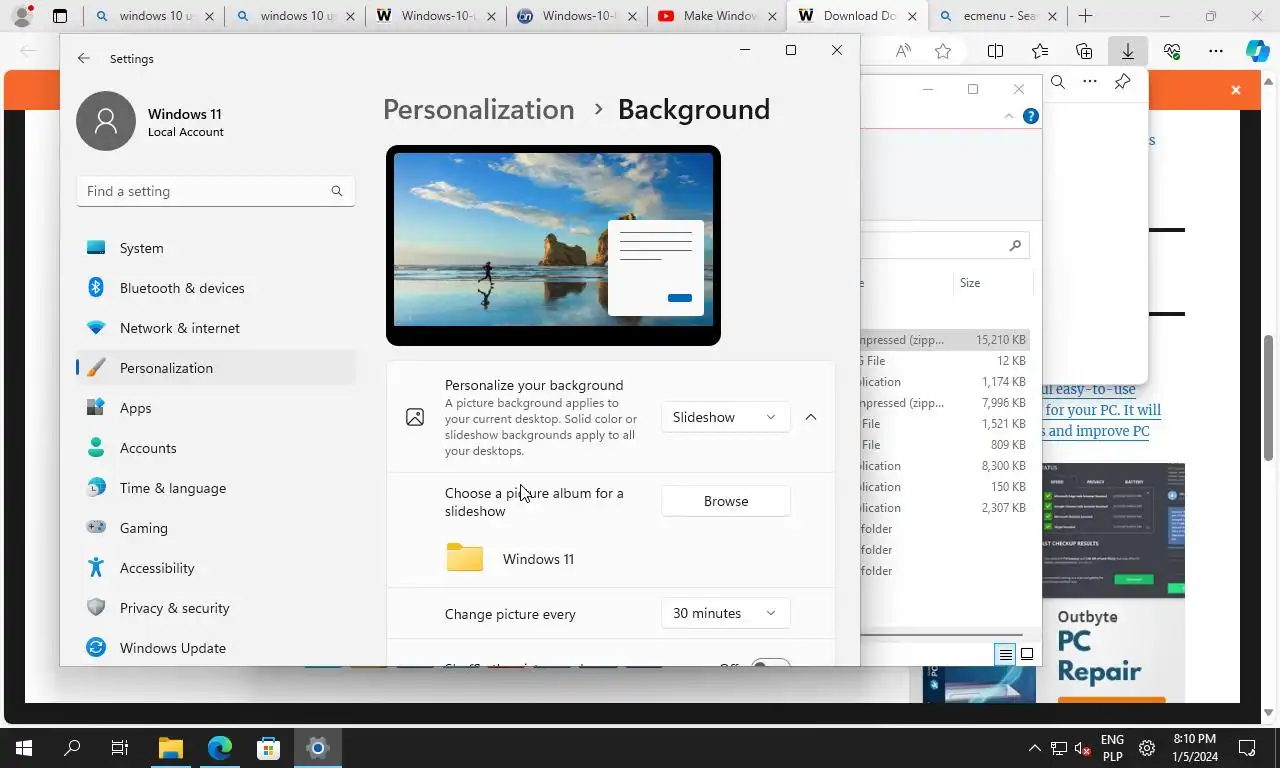
Task: Open Time & language category
Action: point(216,488)
